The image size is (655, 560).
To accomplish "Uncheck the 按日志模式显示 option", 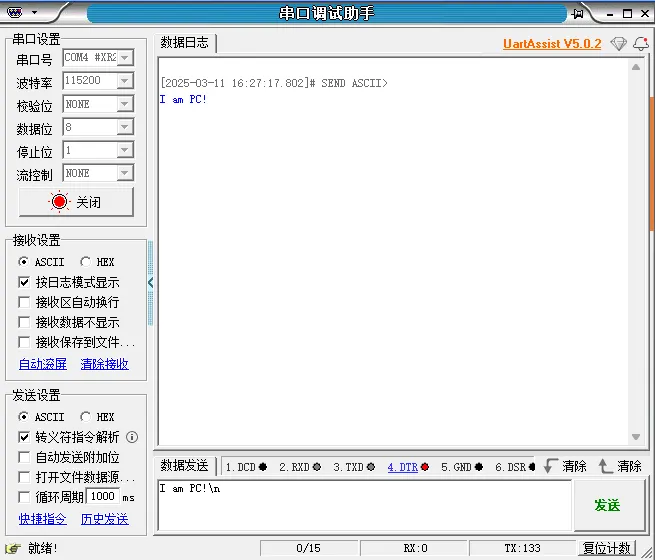I will click(25, 282).
